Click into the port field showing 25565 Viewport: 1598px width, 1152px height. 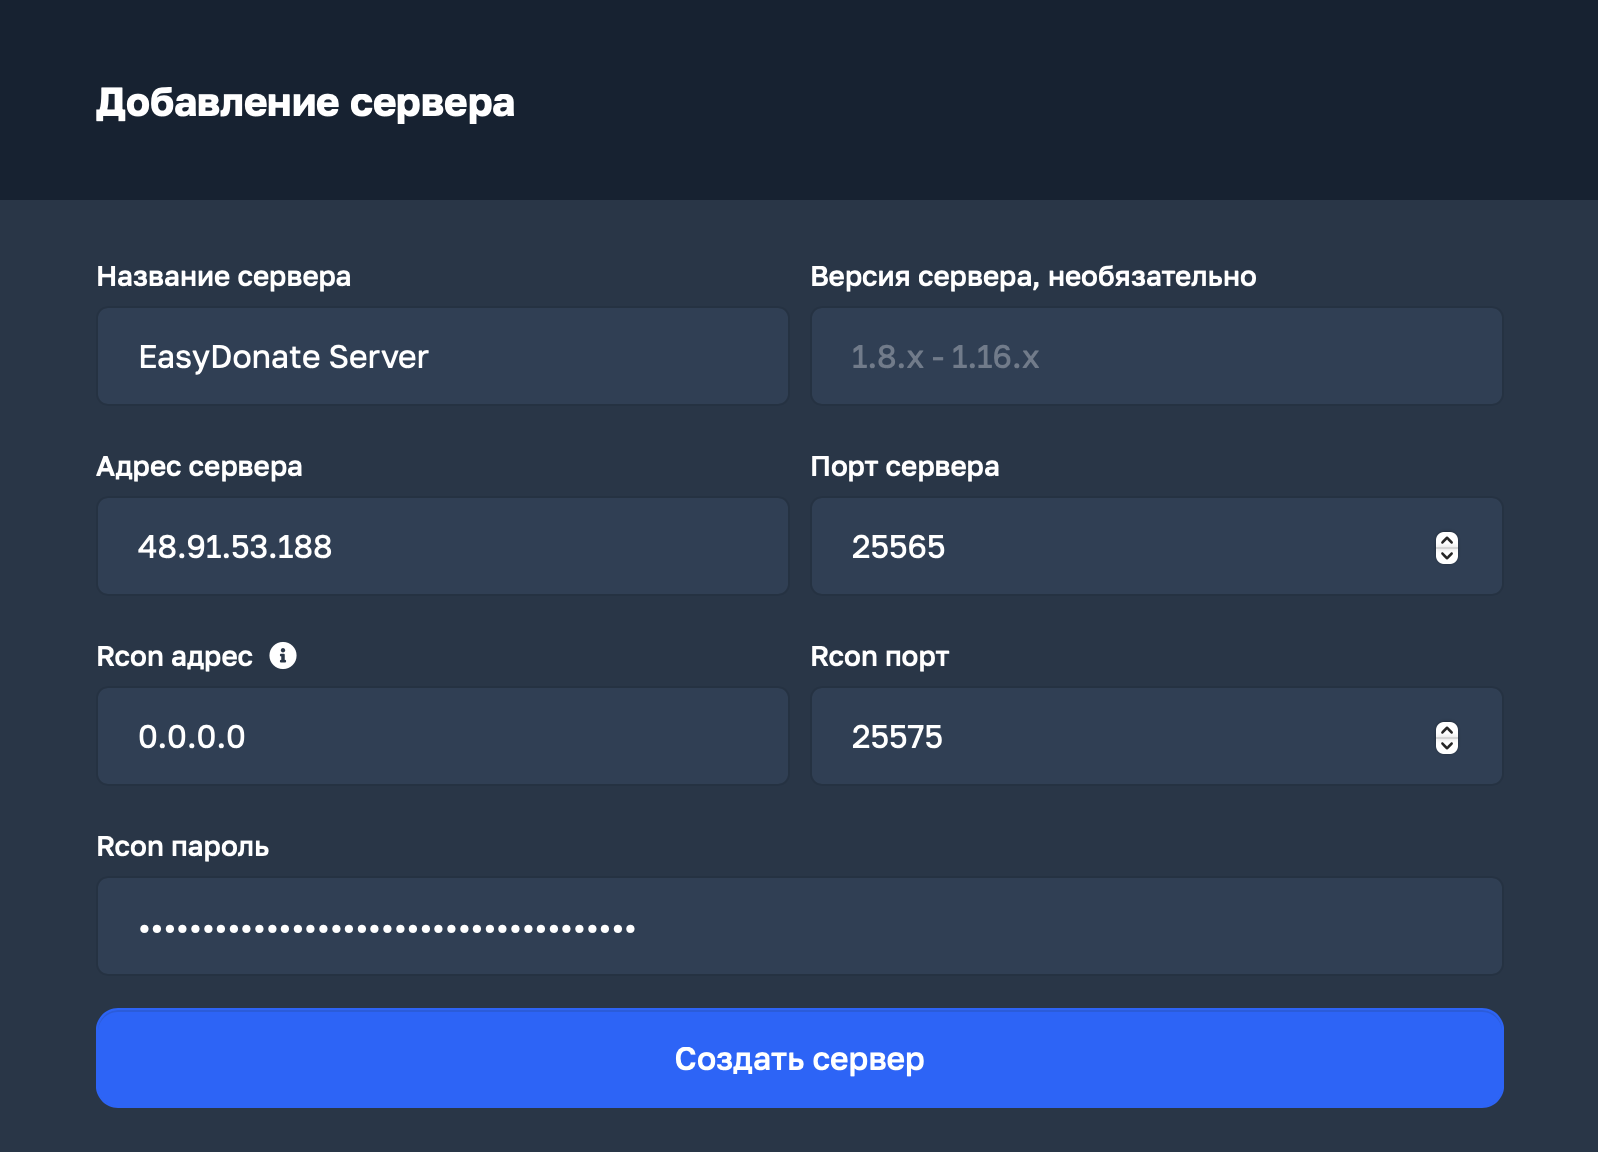click(x=1120, y=547)
